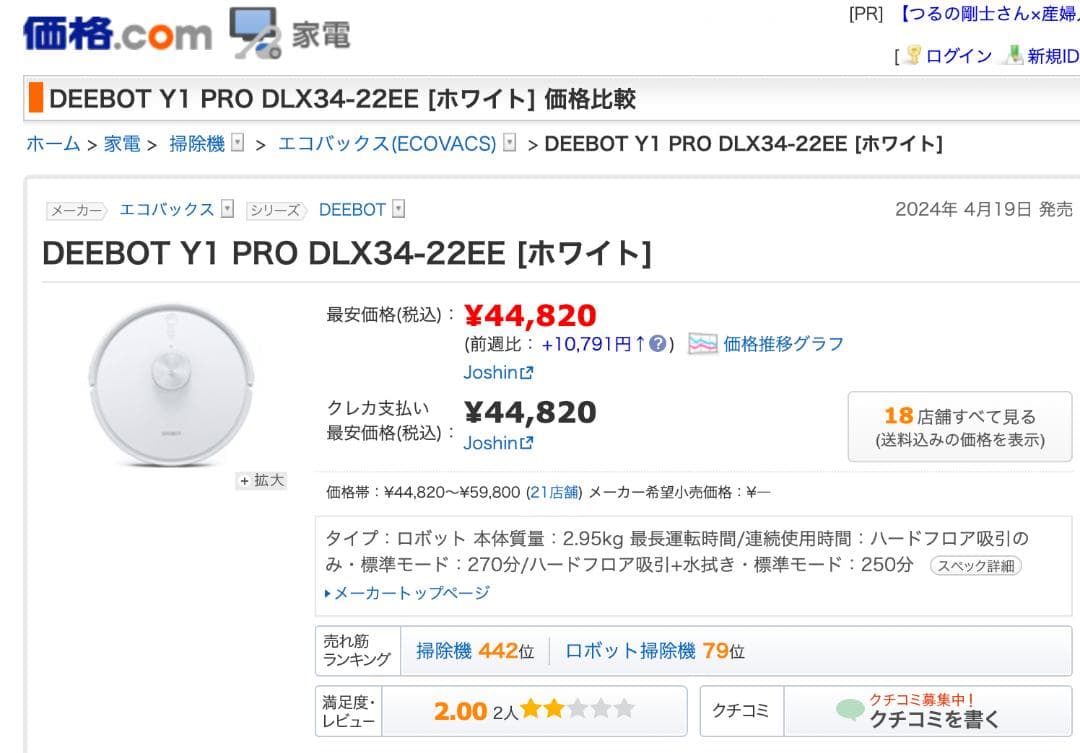This screenshot has width=1080, height=753.
Task: Open the シリーズ DEEBOT dropdown
Action: [x=397, y=209]
